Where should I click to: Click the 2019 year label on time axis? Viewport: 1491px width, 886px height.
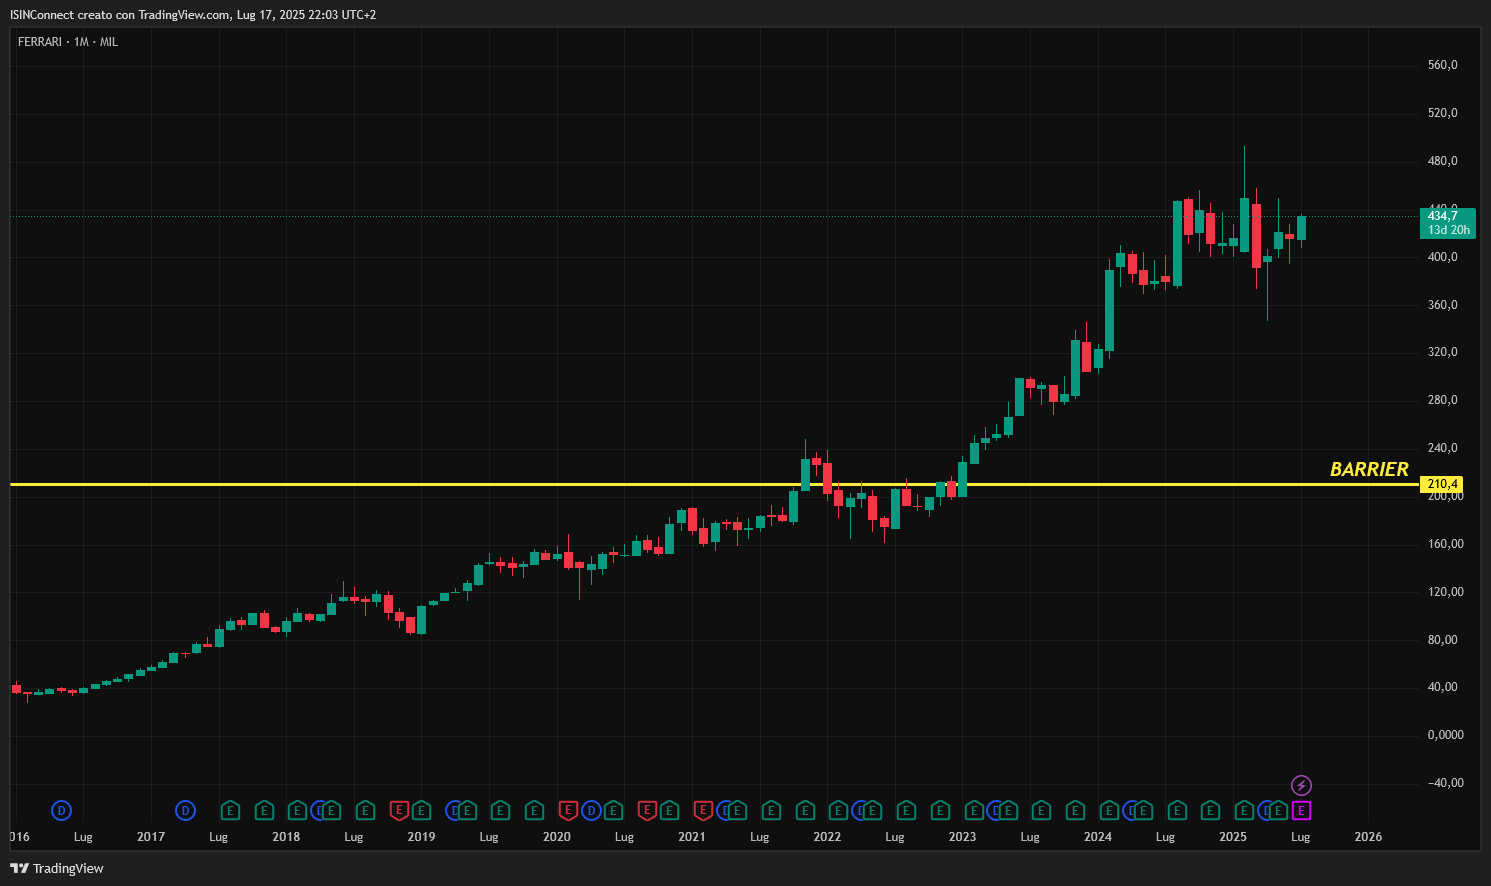421,837
